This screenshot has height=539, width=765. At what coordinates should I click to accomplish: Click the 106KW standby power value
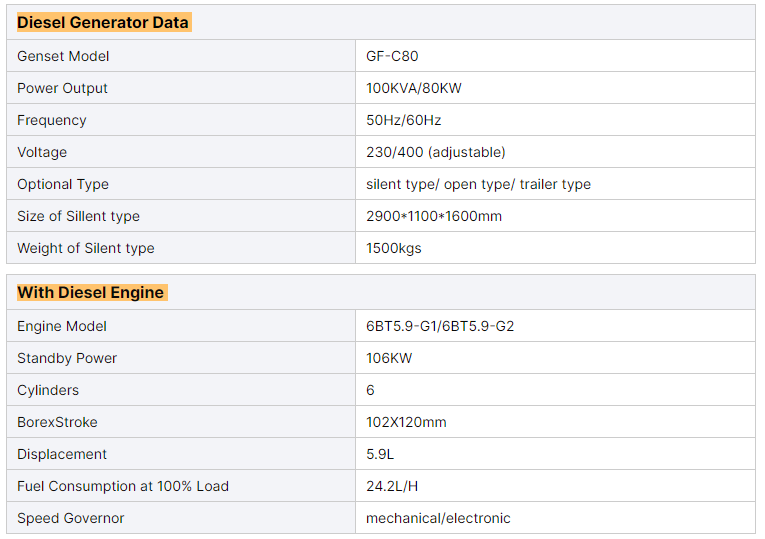coord(388,358)
